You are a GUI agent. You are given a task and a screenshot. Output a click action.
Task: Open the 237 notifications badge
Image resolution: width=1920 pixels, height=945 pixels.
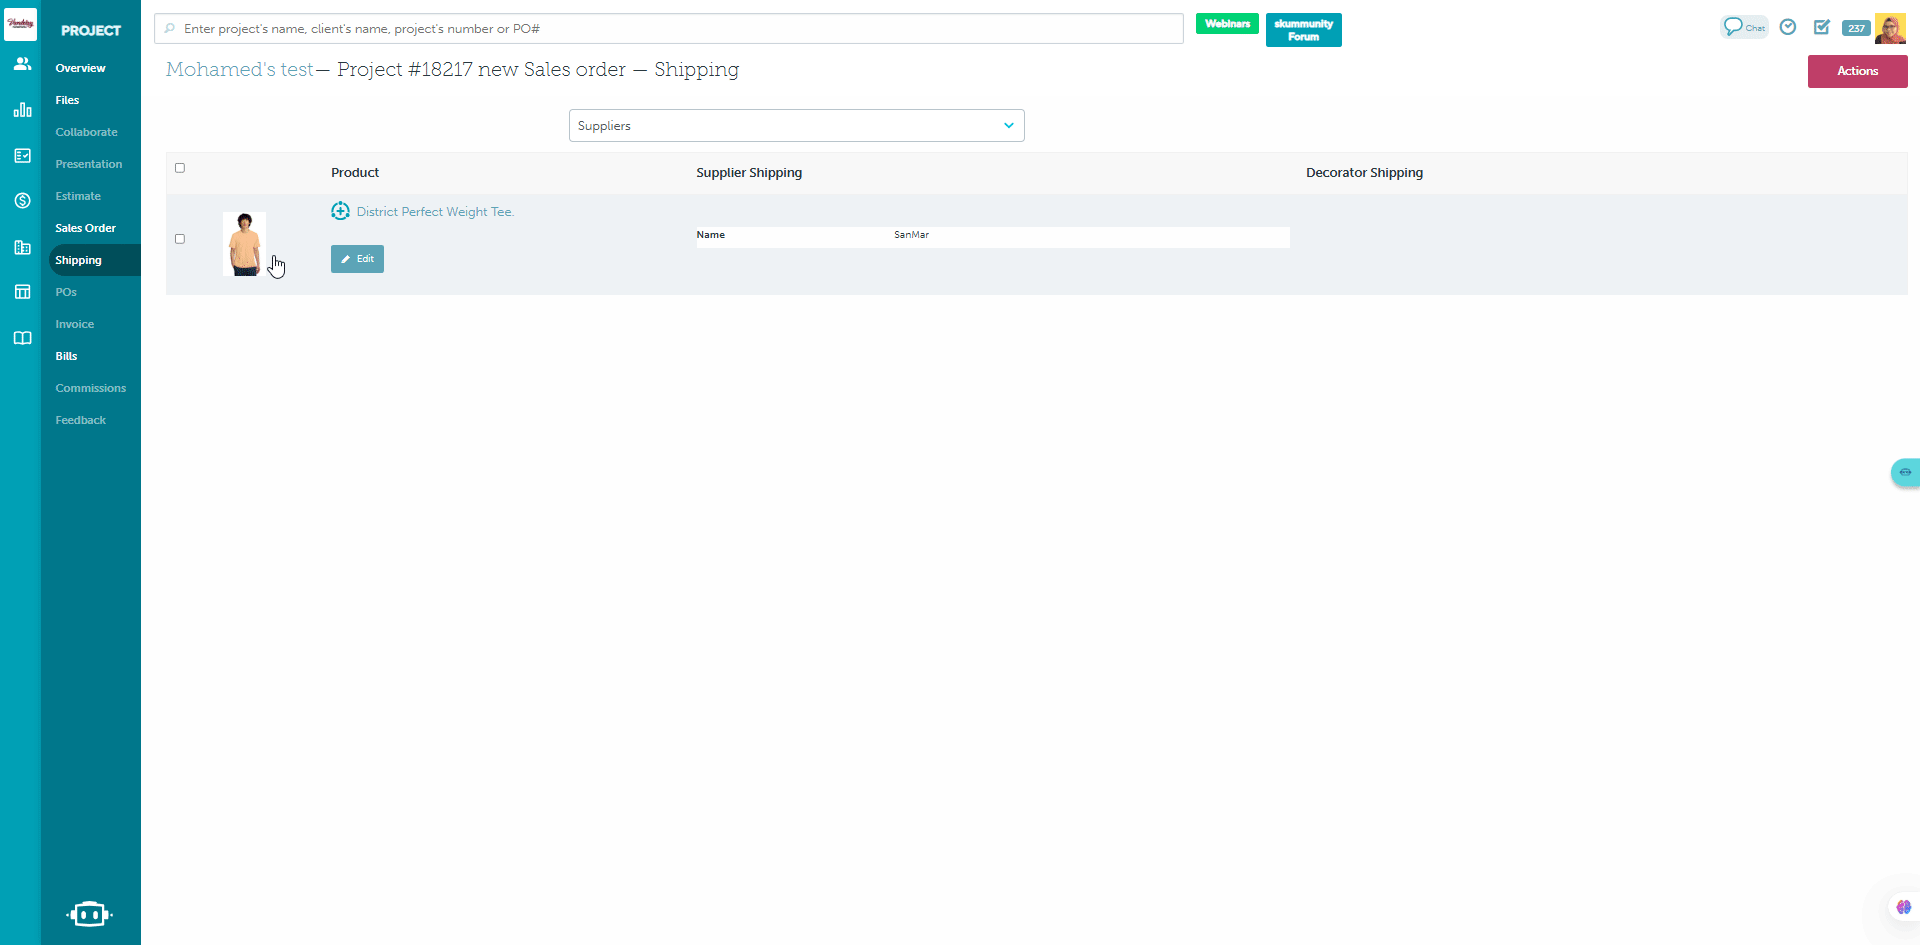(1856, 28)
